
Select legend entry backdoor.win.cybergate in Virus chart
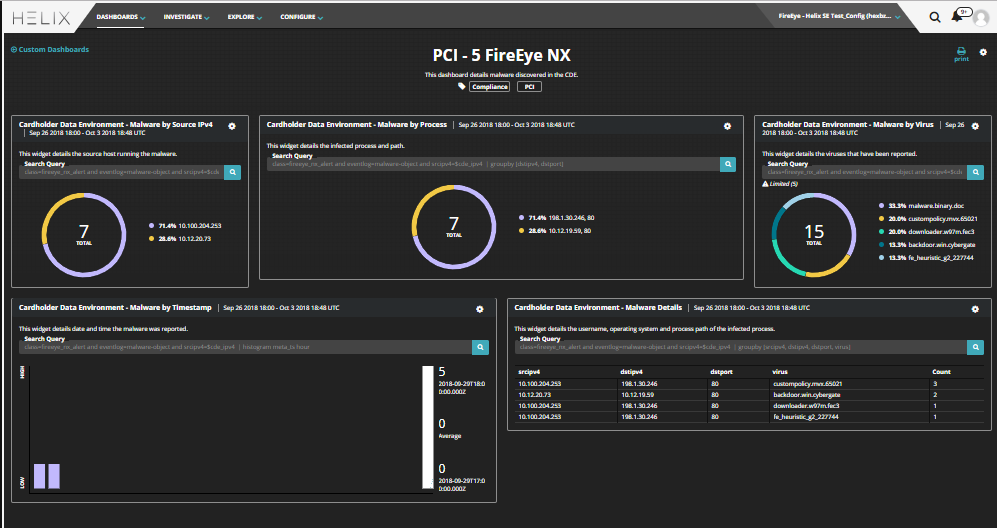(927, 244)
